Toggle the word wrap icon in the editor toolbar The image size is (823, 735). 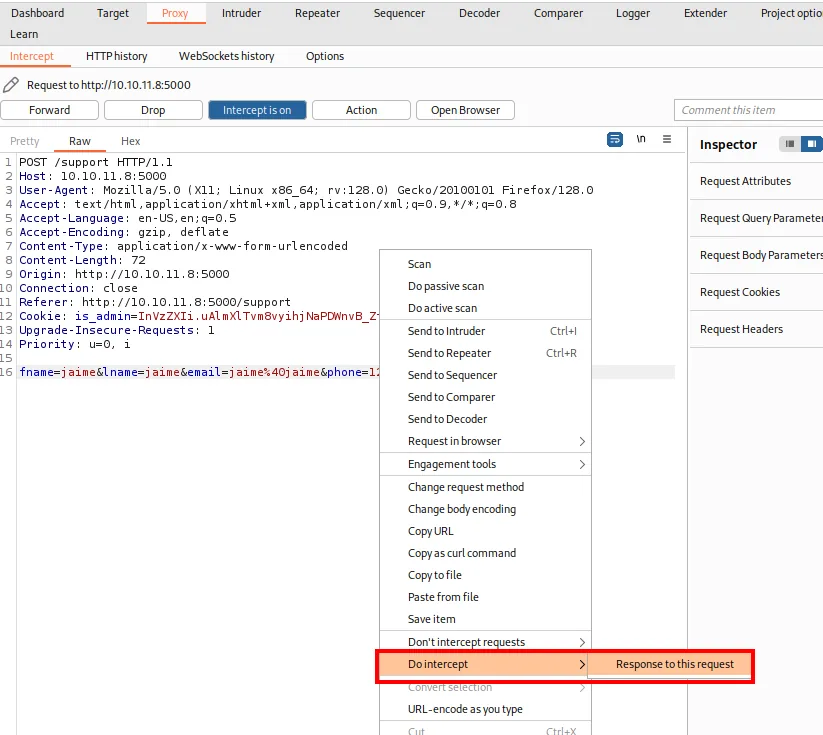pyautogui.click(x=615, y=139)
